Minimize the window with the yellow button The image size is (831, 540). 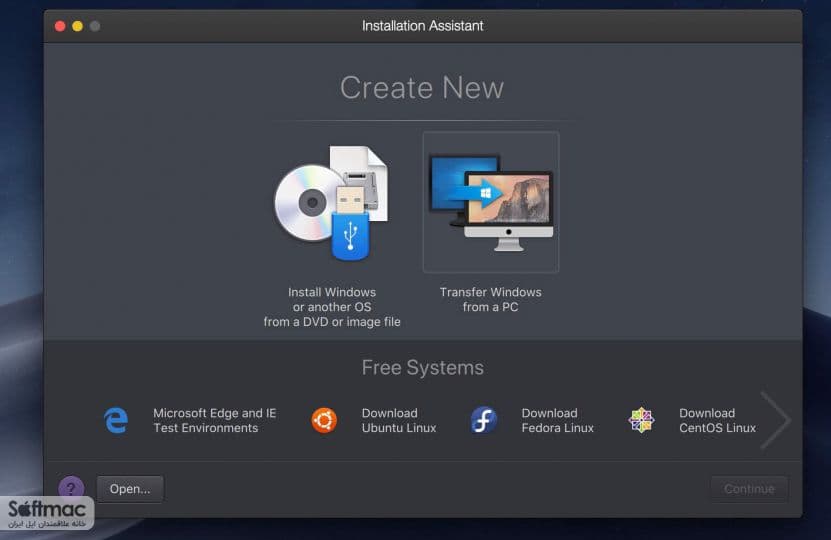coord(77,26)
